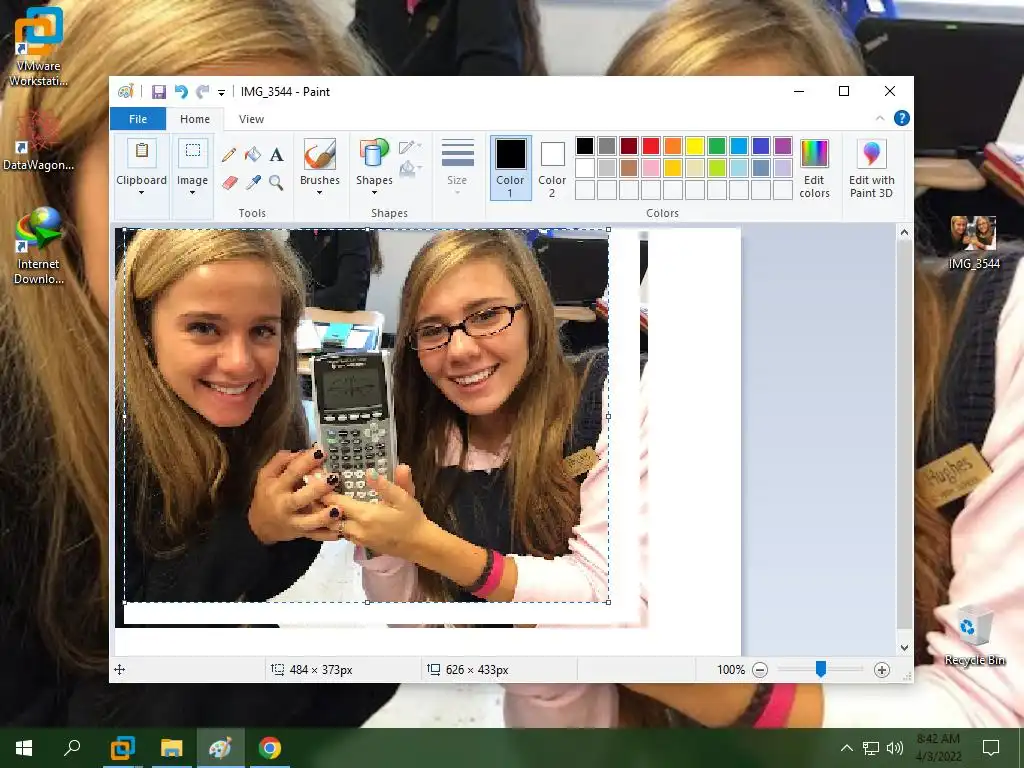Image resolution: width=1024 pixels, height=768 pixels.
Task: Click the Clipboard paste icon
Action: 142,152
